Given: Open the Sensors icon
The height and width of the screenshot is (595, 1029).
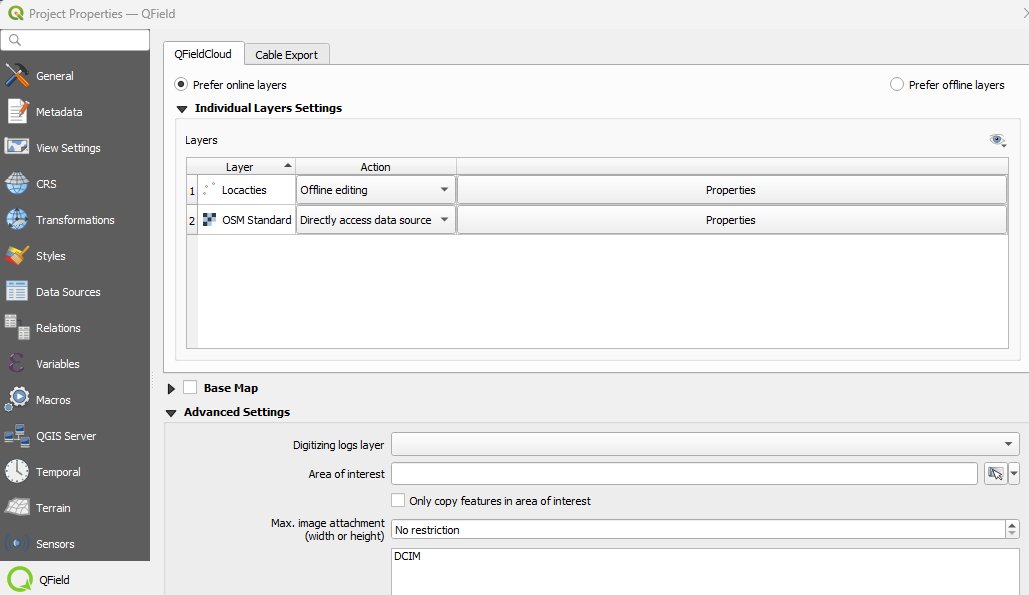Looking at the screenshot, I should point(17,544).
